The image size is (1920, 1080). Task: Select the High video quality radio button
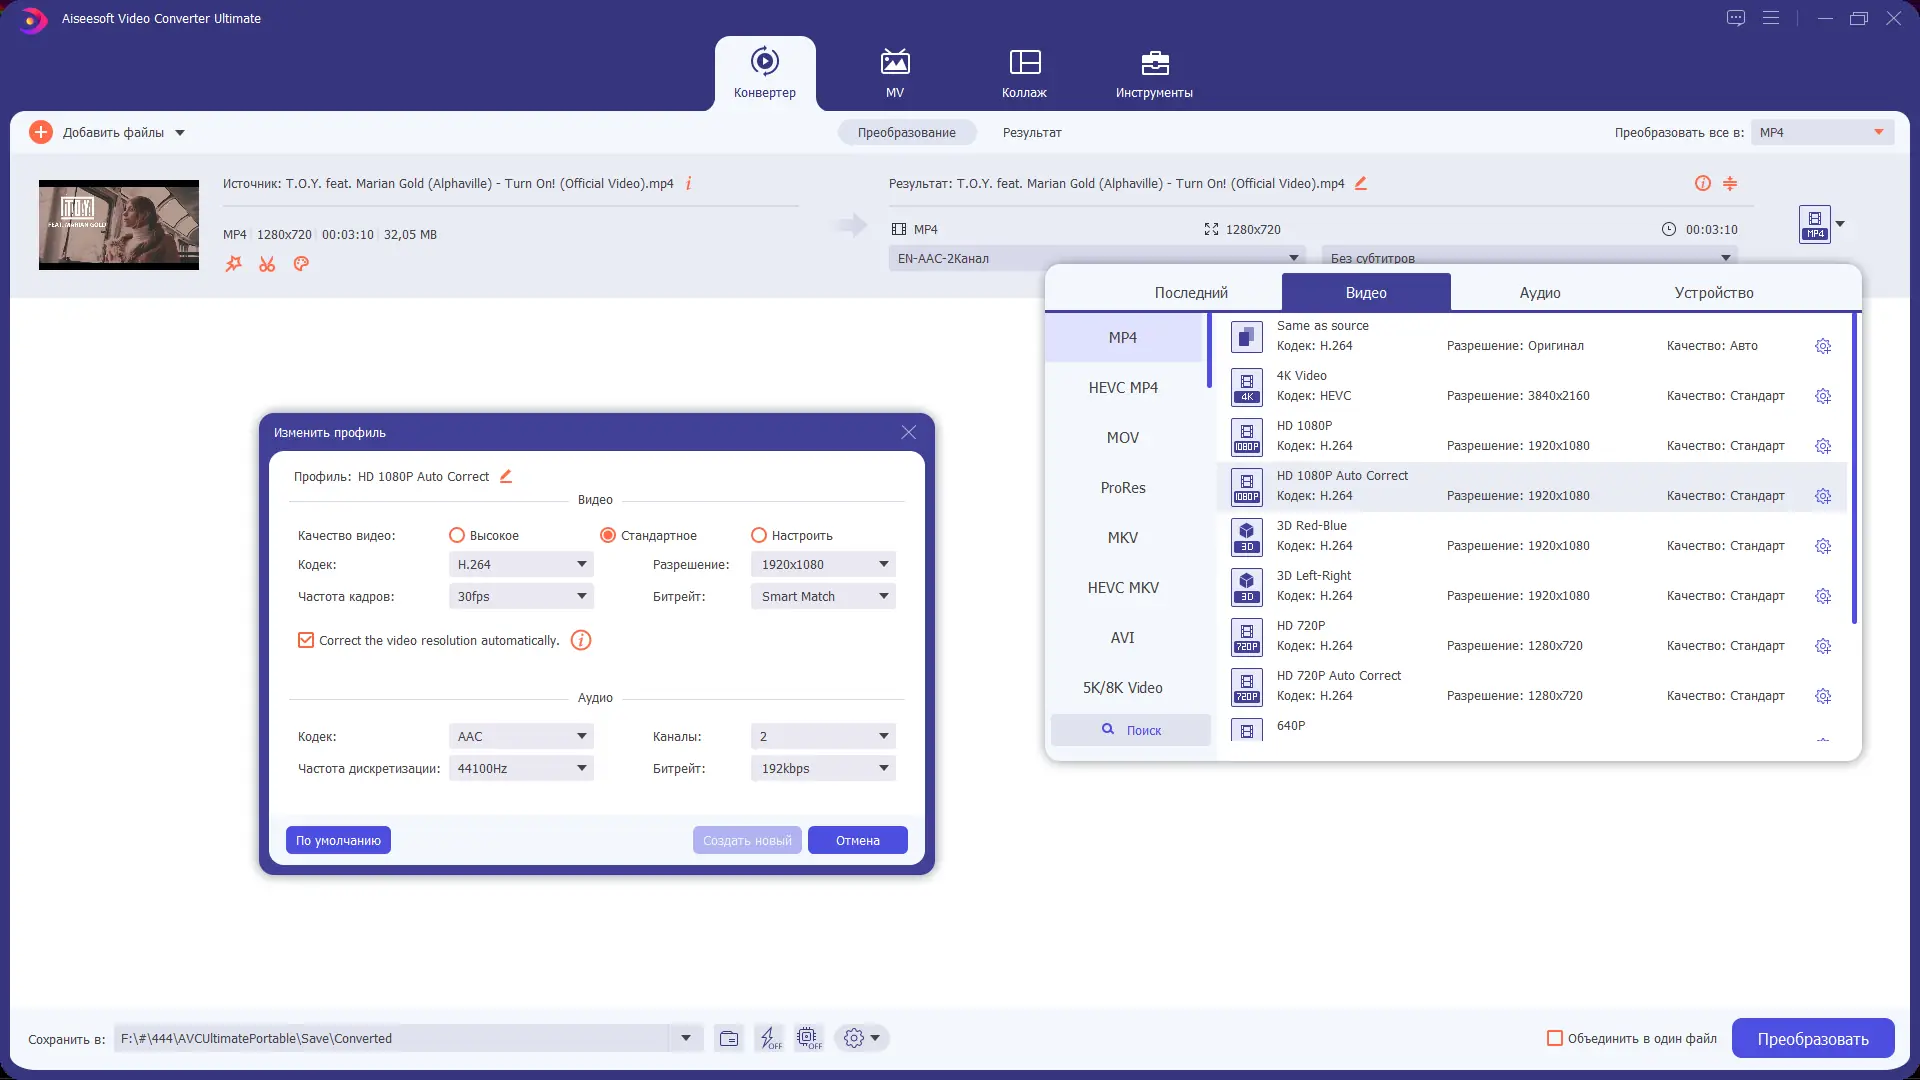(457, 535)
